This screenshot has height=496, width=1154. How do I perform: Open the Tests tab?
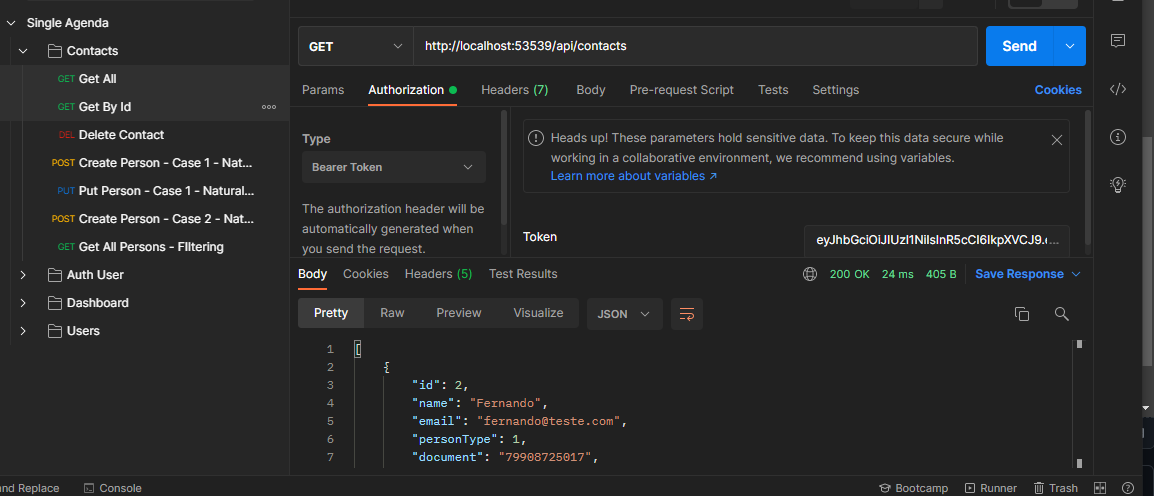(773, 90)
